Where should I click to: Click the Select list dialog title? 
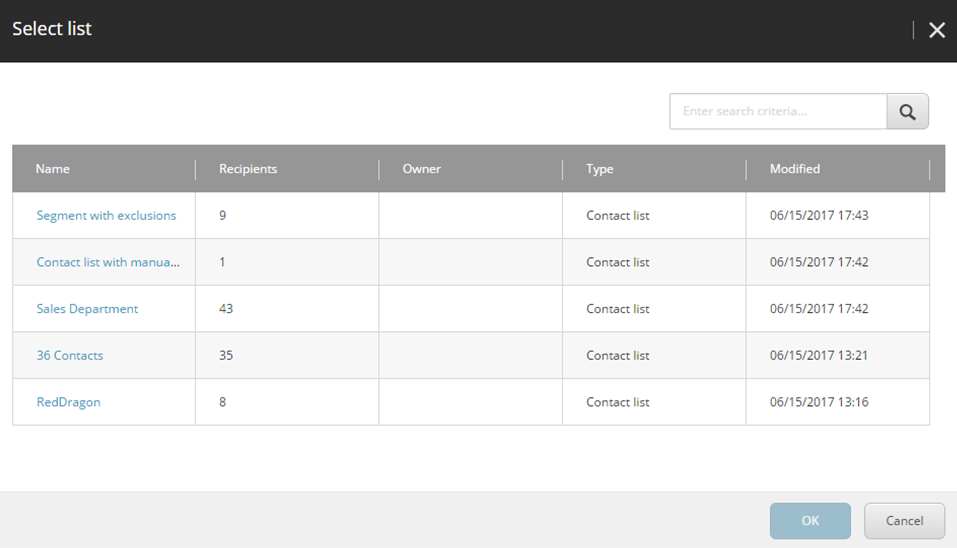[52, 29]
